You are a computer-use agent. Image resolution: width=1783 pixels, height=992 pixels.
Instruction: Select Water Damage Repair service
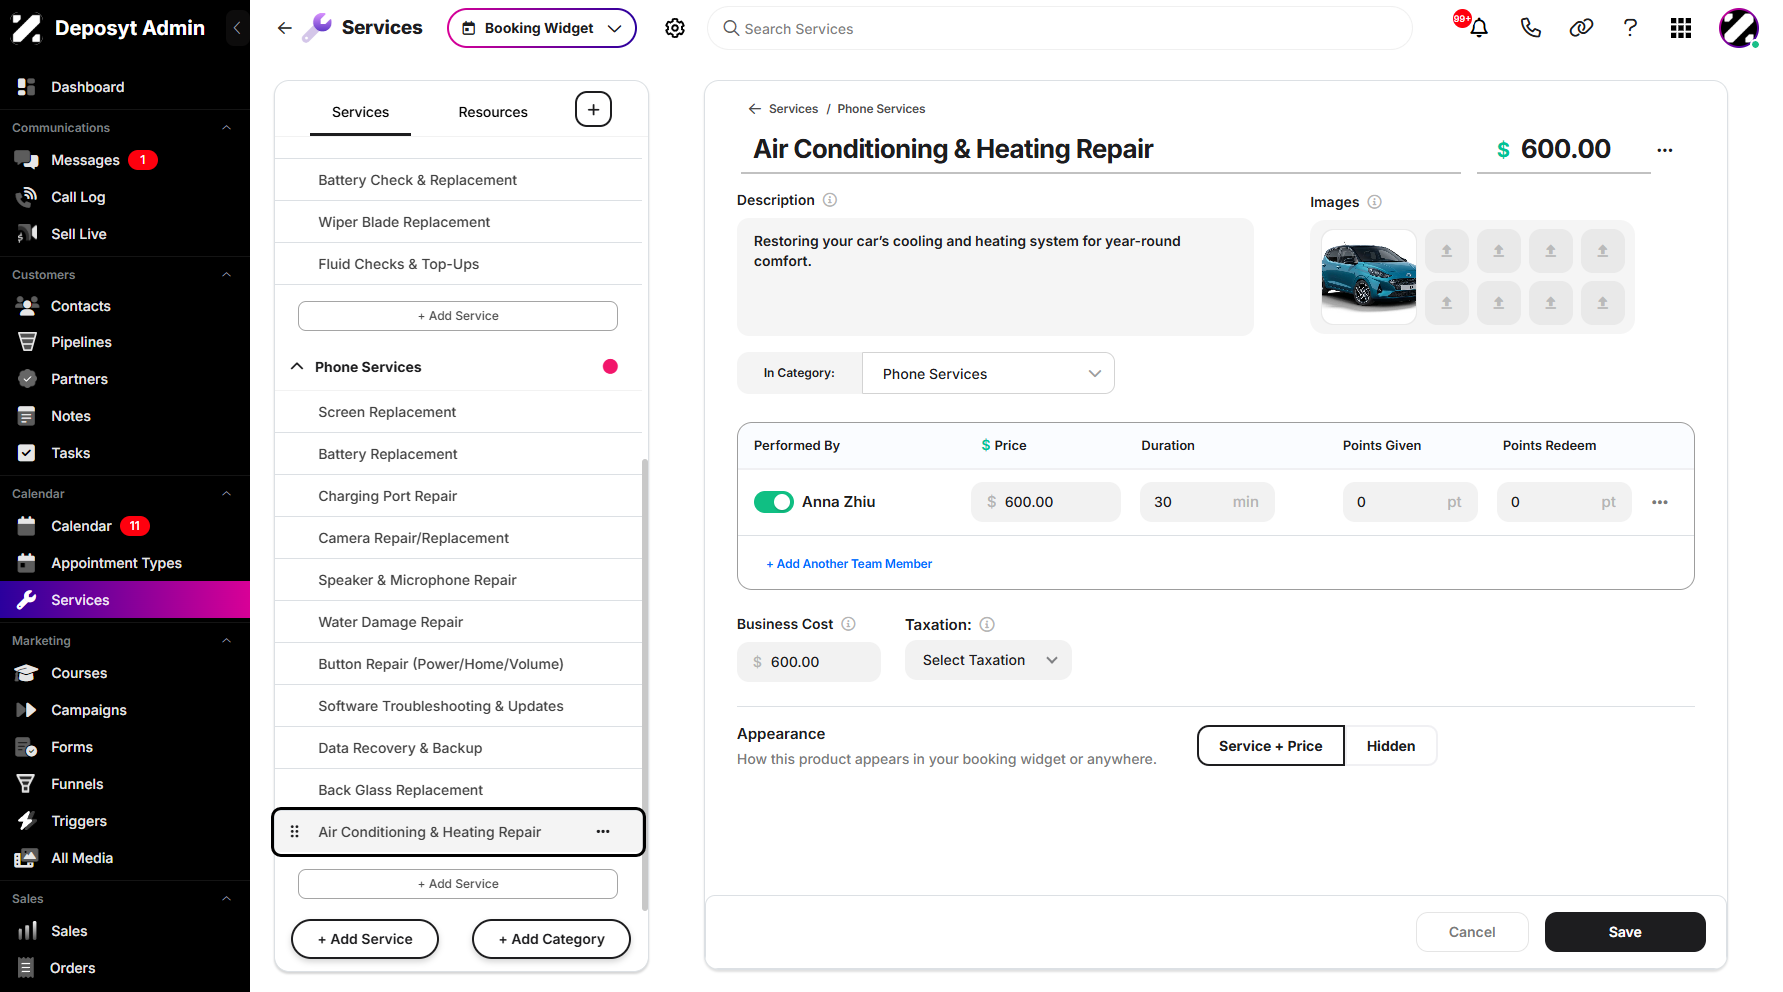coord(459,622)
